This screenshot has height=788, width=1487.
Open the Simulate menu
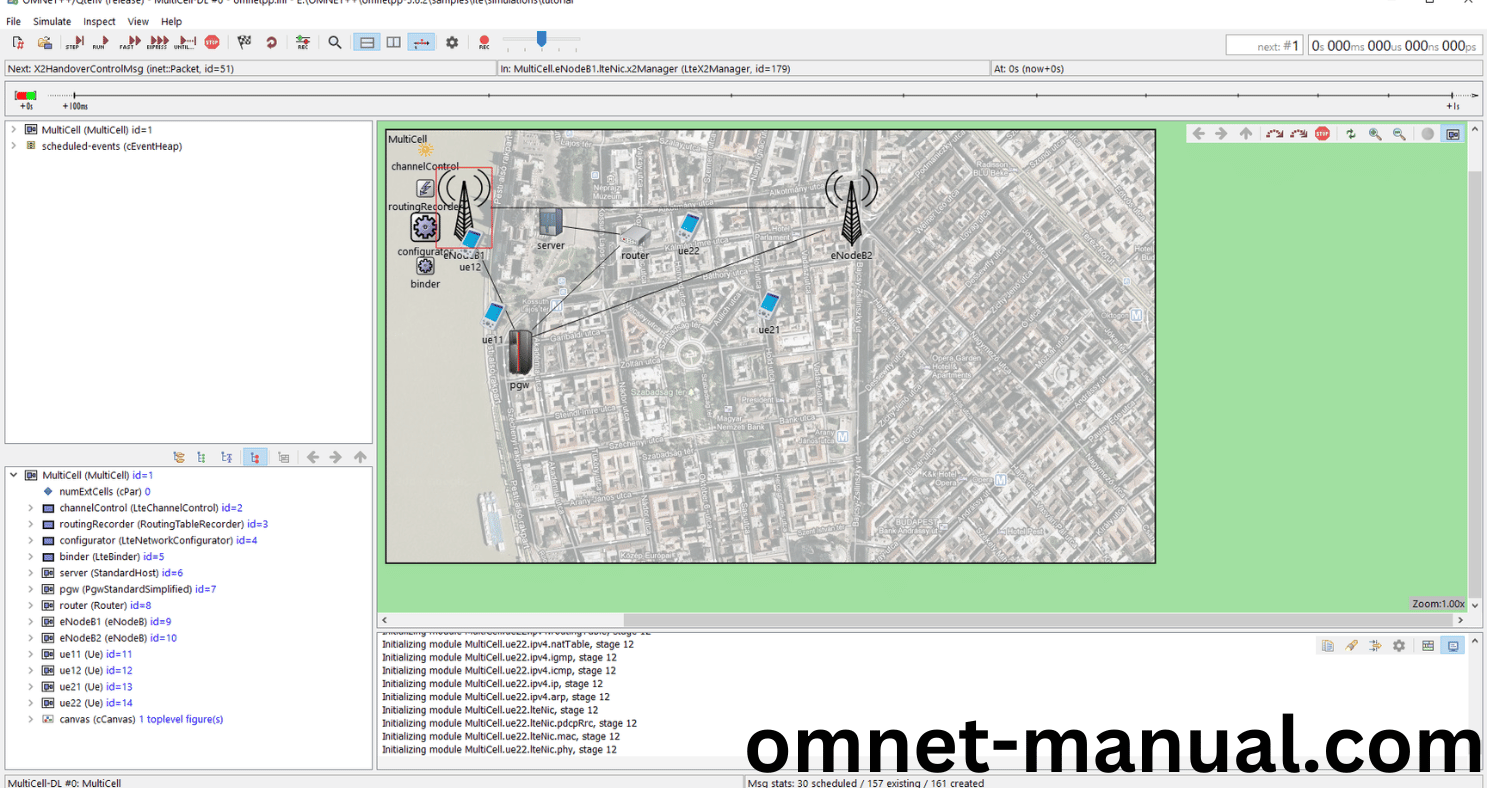52,21
